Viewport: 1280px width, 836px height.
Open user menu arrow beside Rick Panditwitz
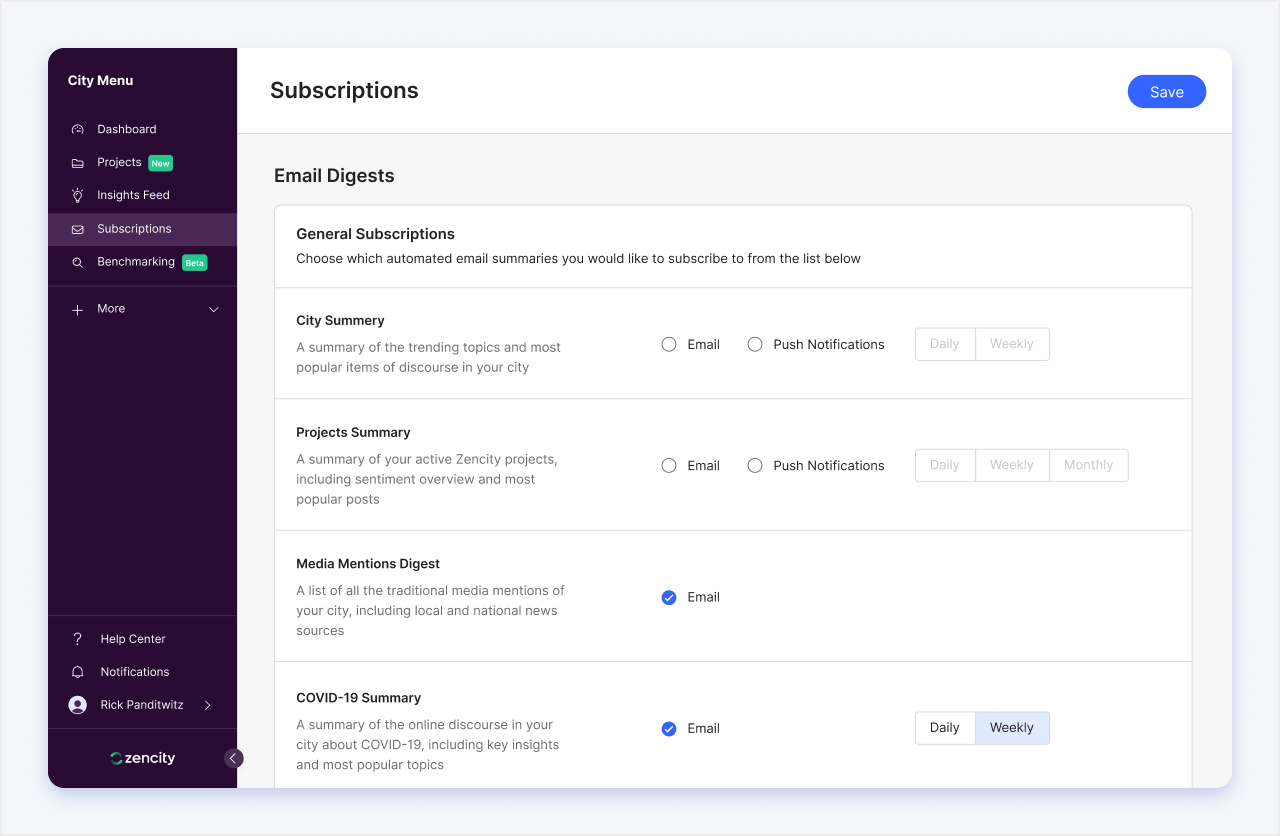[208, 705]
